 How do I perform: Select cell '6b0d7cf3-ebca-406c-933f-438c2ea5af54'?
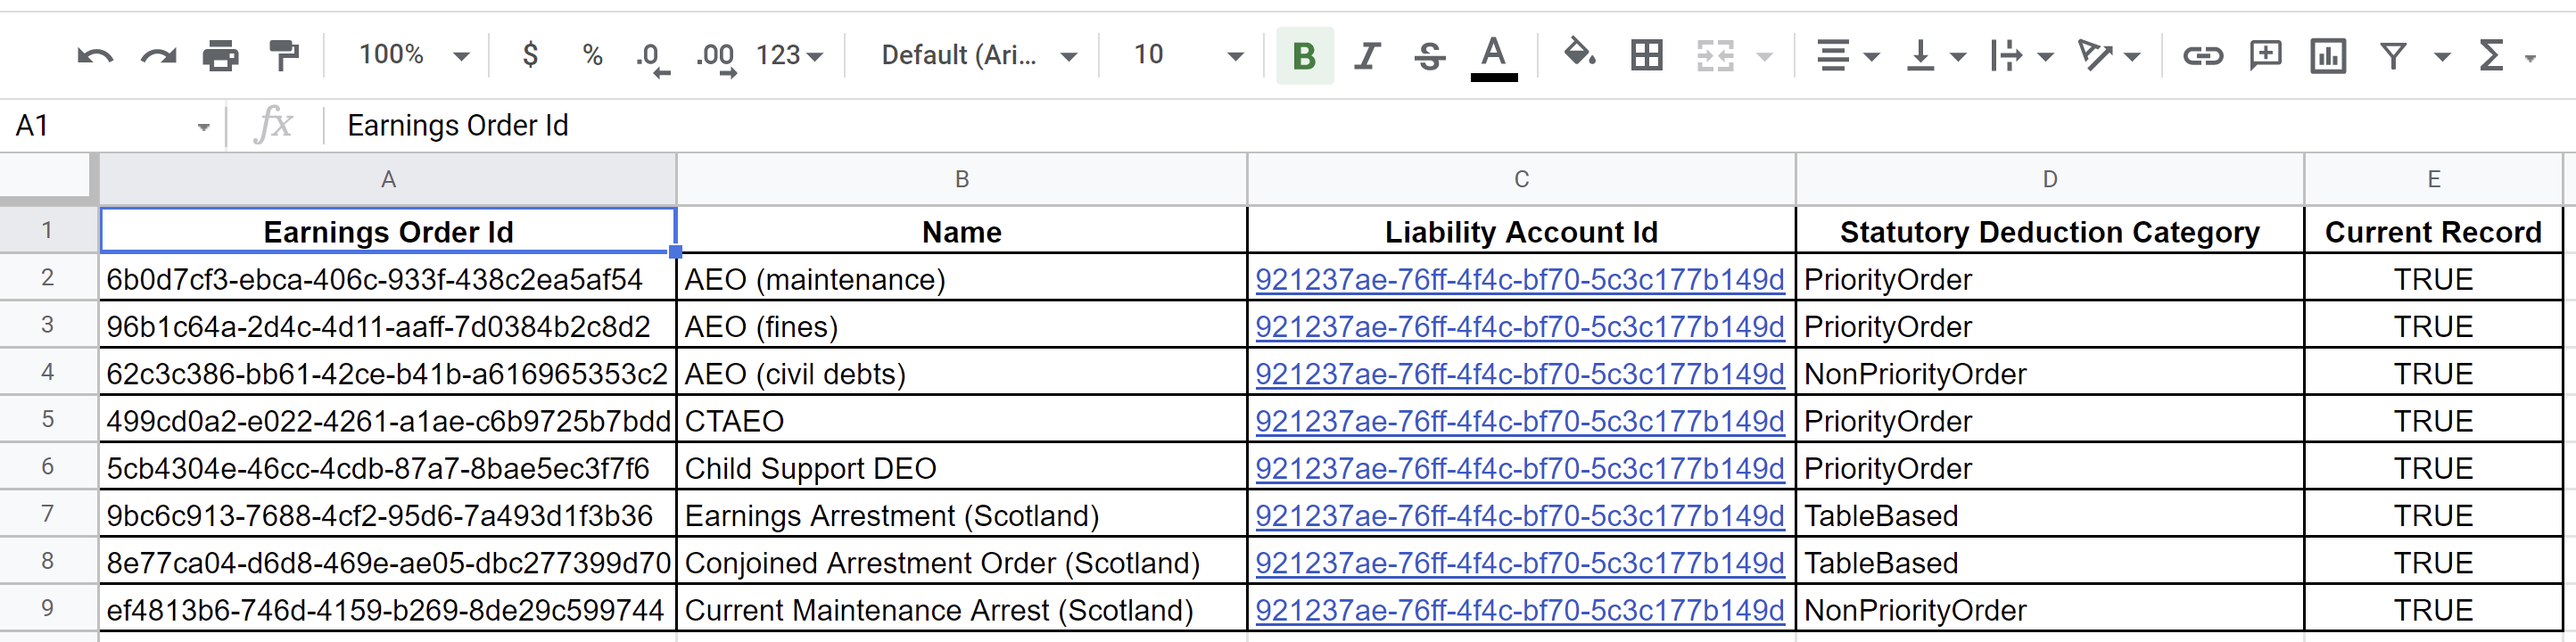(x=388, y=279)
